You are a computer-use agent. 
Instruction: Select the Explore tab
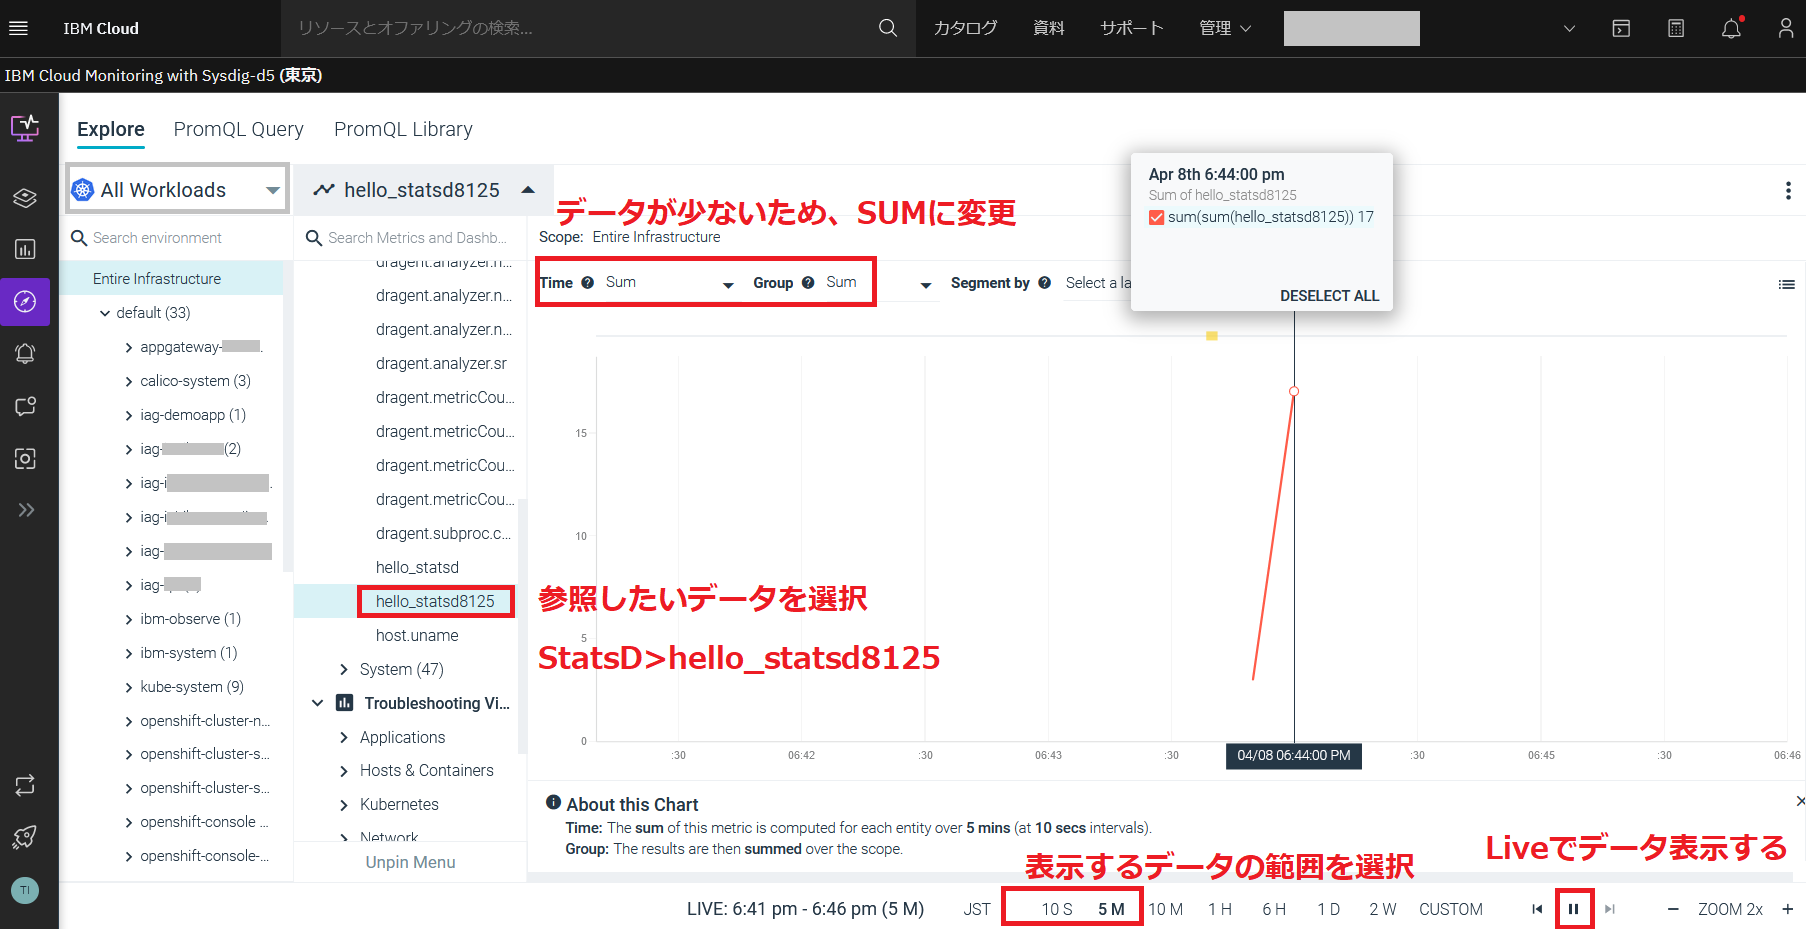click(x=111, y=129)
